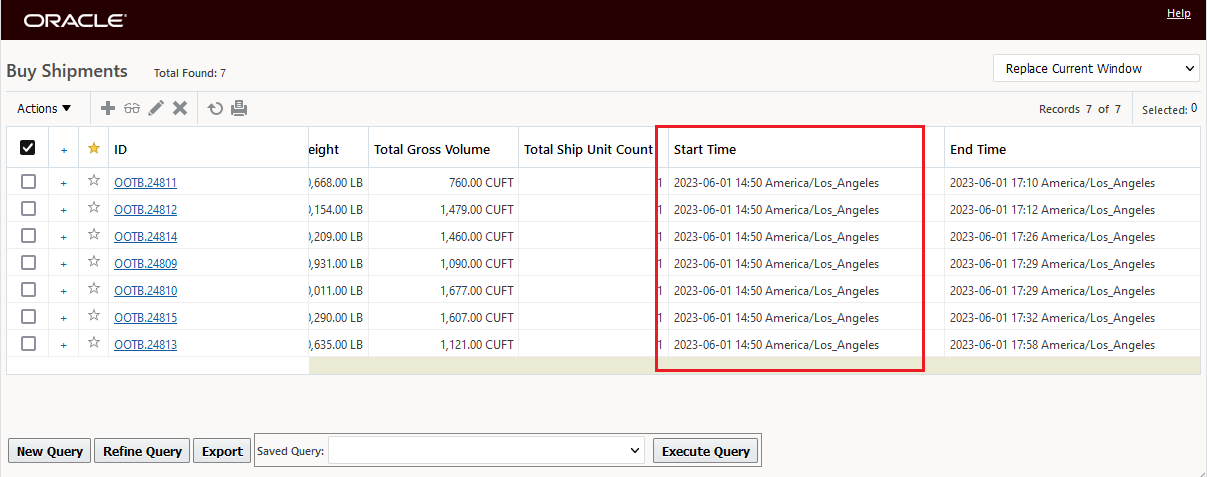The width and height of the screenshot is (1207, 477).
Task: Open shipment link OOTB.24812
Action: click(146, 210)
